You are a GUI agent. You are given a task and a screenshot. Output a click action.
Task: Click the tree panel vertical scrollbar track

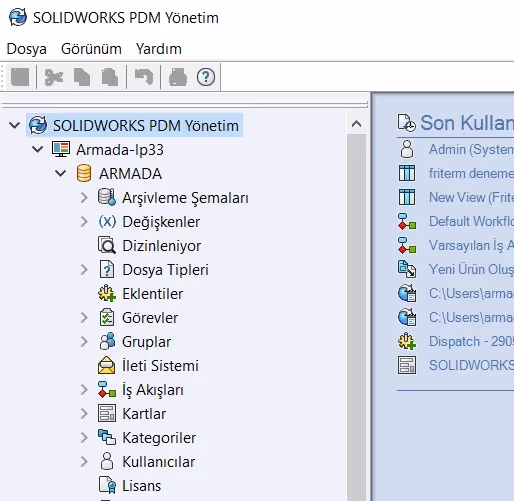tap(357, 317)
